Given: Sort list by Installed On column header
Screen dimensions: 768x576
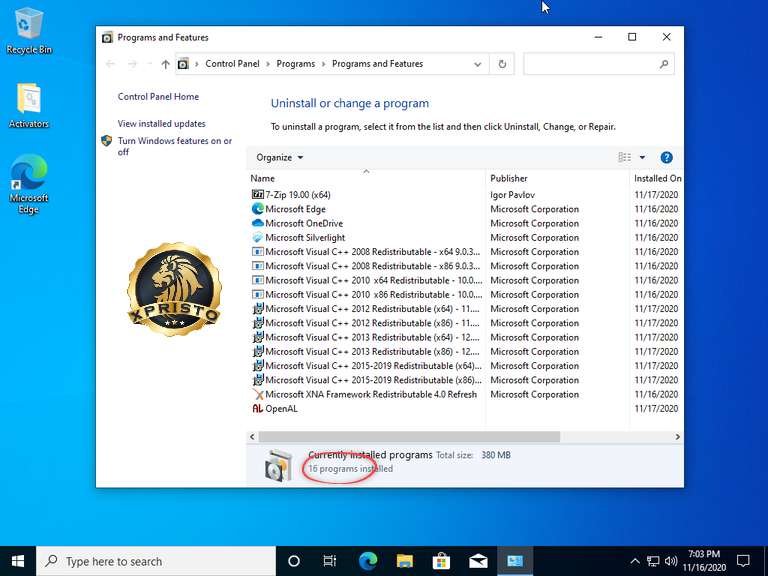Looking at the screenshot, I should pyautogui.click(x=657, y=178).
